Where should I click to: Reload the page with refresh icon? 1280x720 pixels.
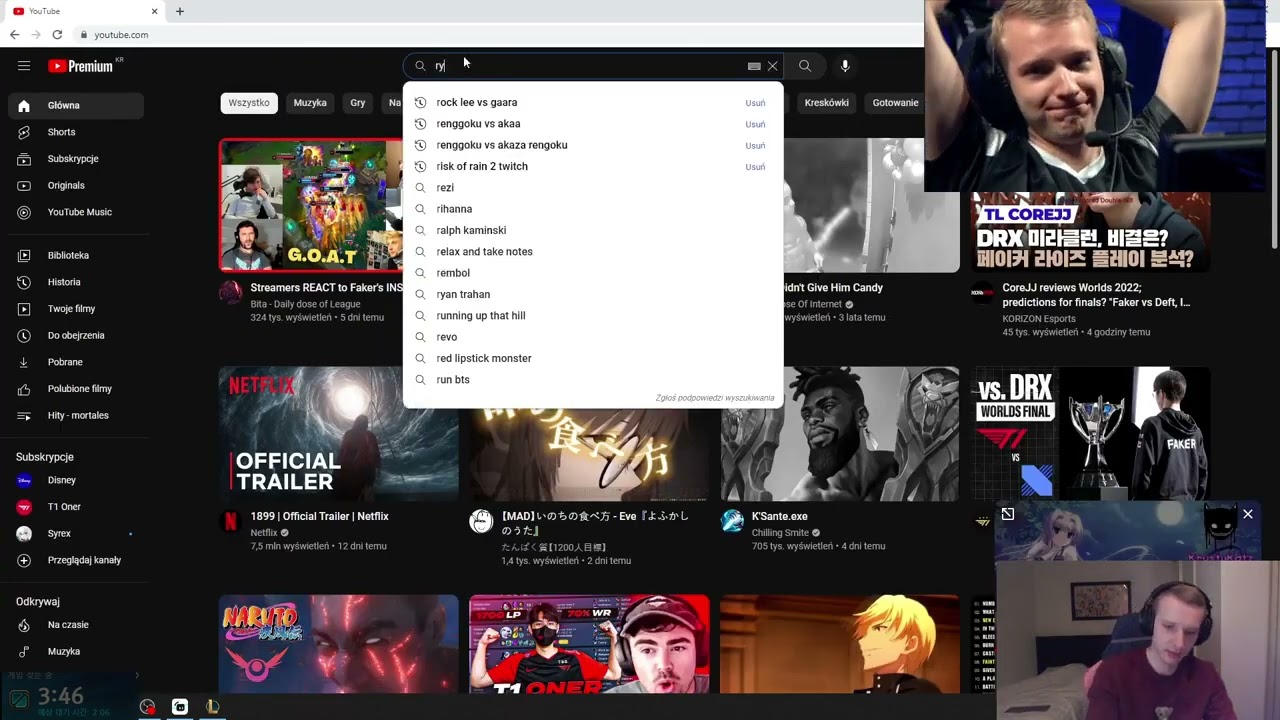pyautogui.click(x=57, y=34)
